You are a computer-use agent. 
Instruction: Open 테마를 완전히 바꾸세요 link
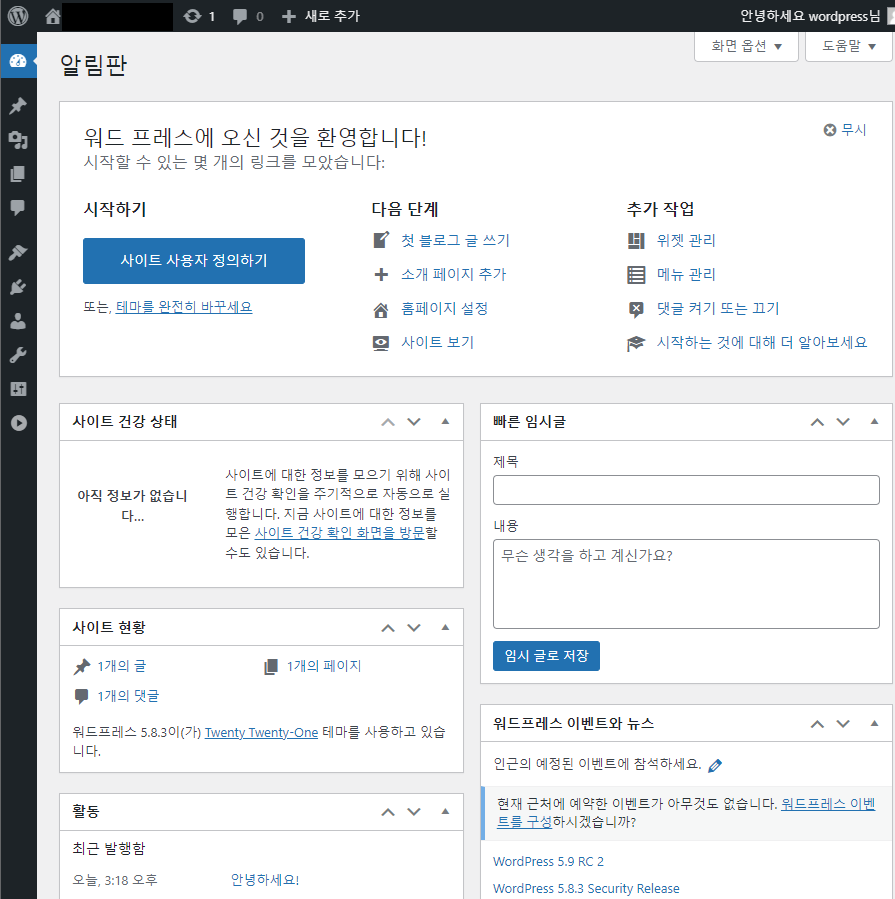pyautogui.click(x=183, y=307)
